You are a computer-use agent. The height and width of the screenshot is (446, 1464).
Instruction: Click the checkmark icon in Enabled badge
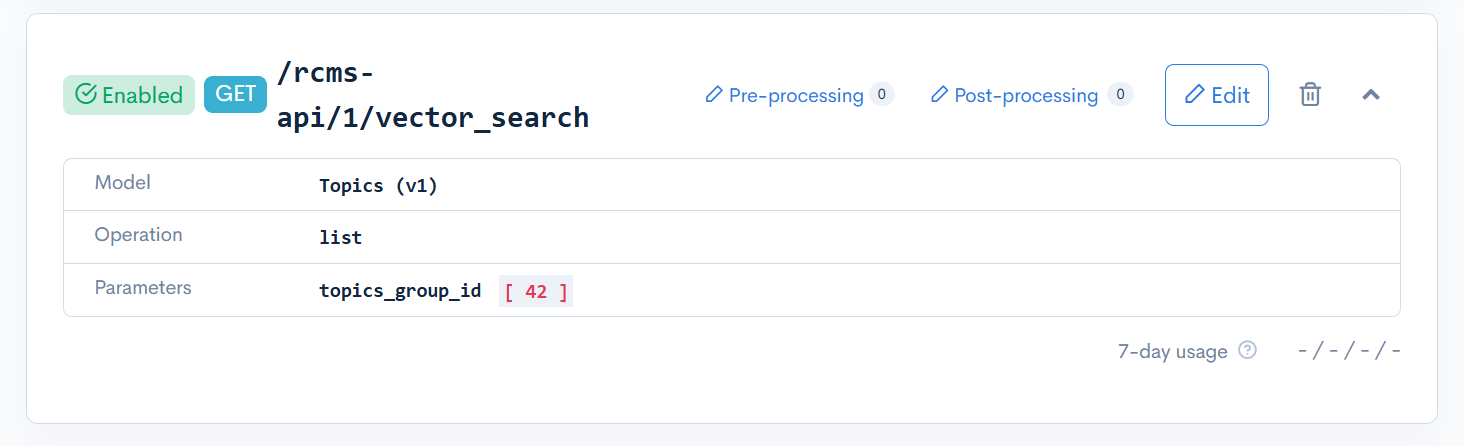pyautogui.click(x=86, y=95)
